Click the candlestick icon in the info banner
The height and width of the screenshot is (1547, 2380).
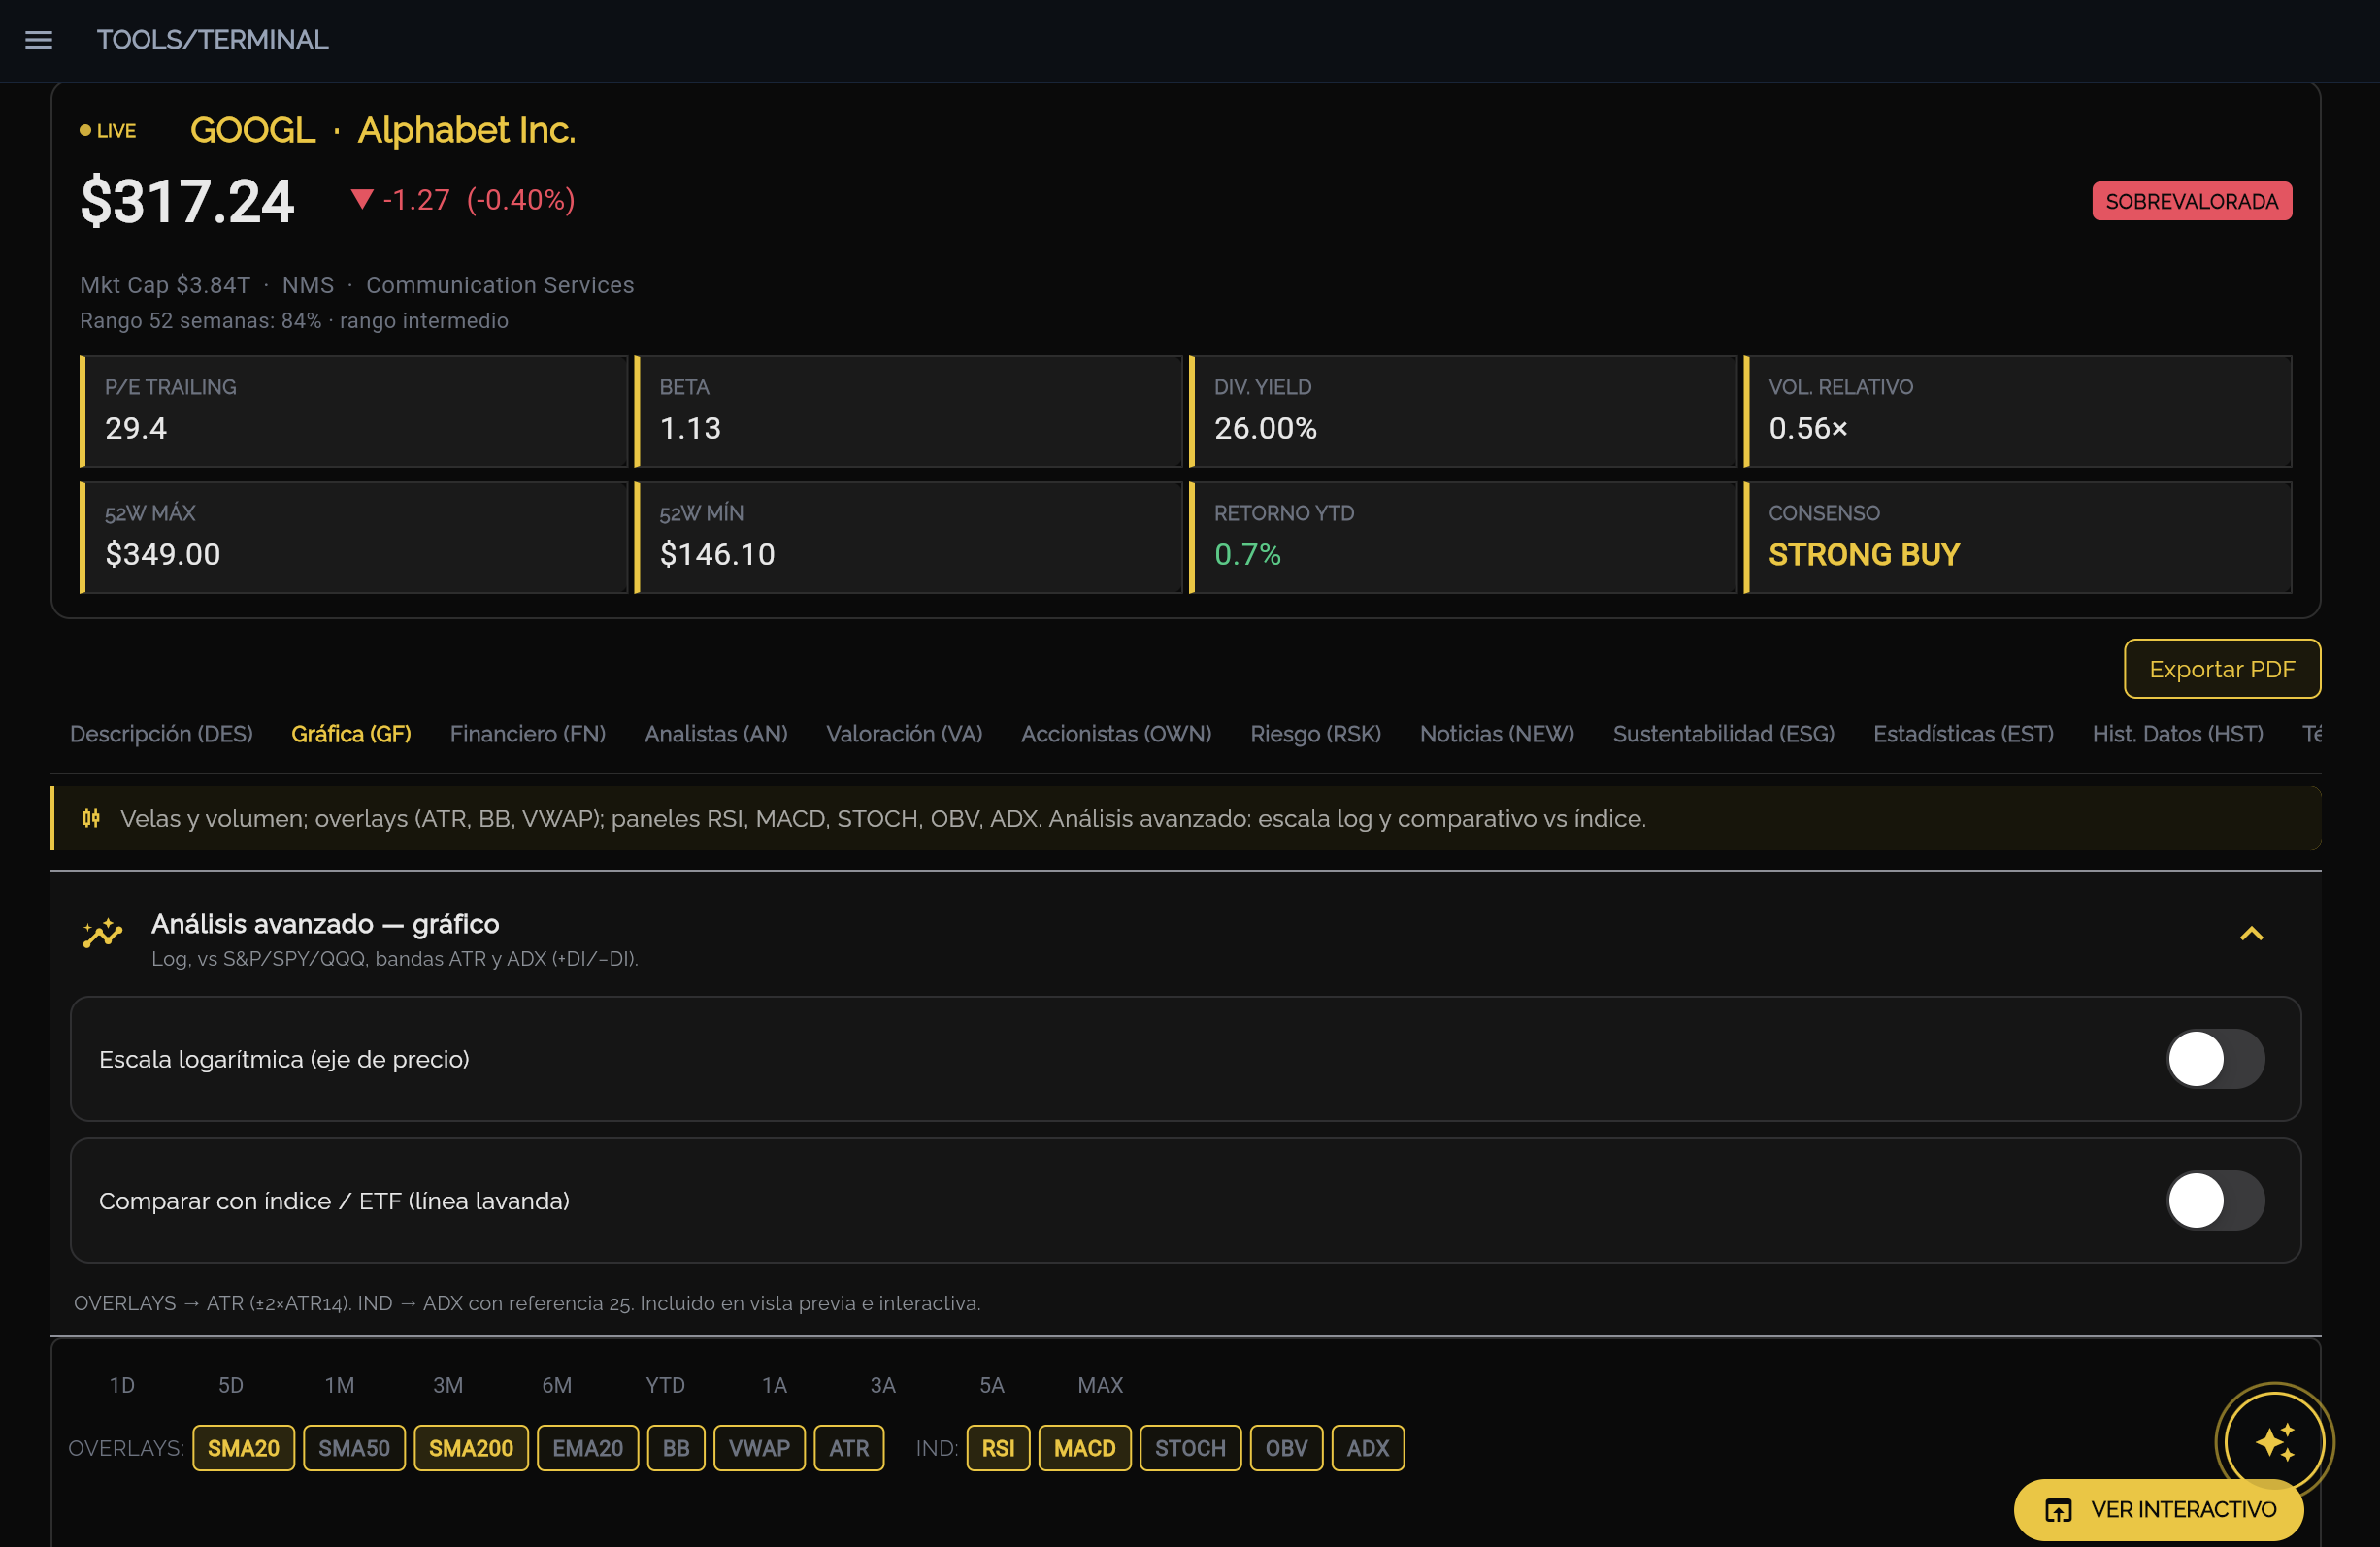point(91,818)
